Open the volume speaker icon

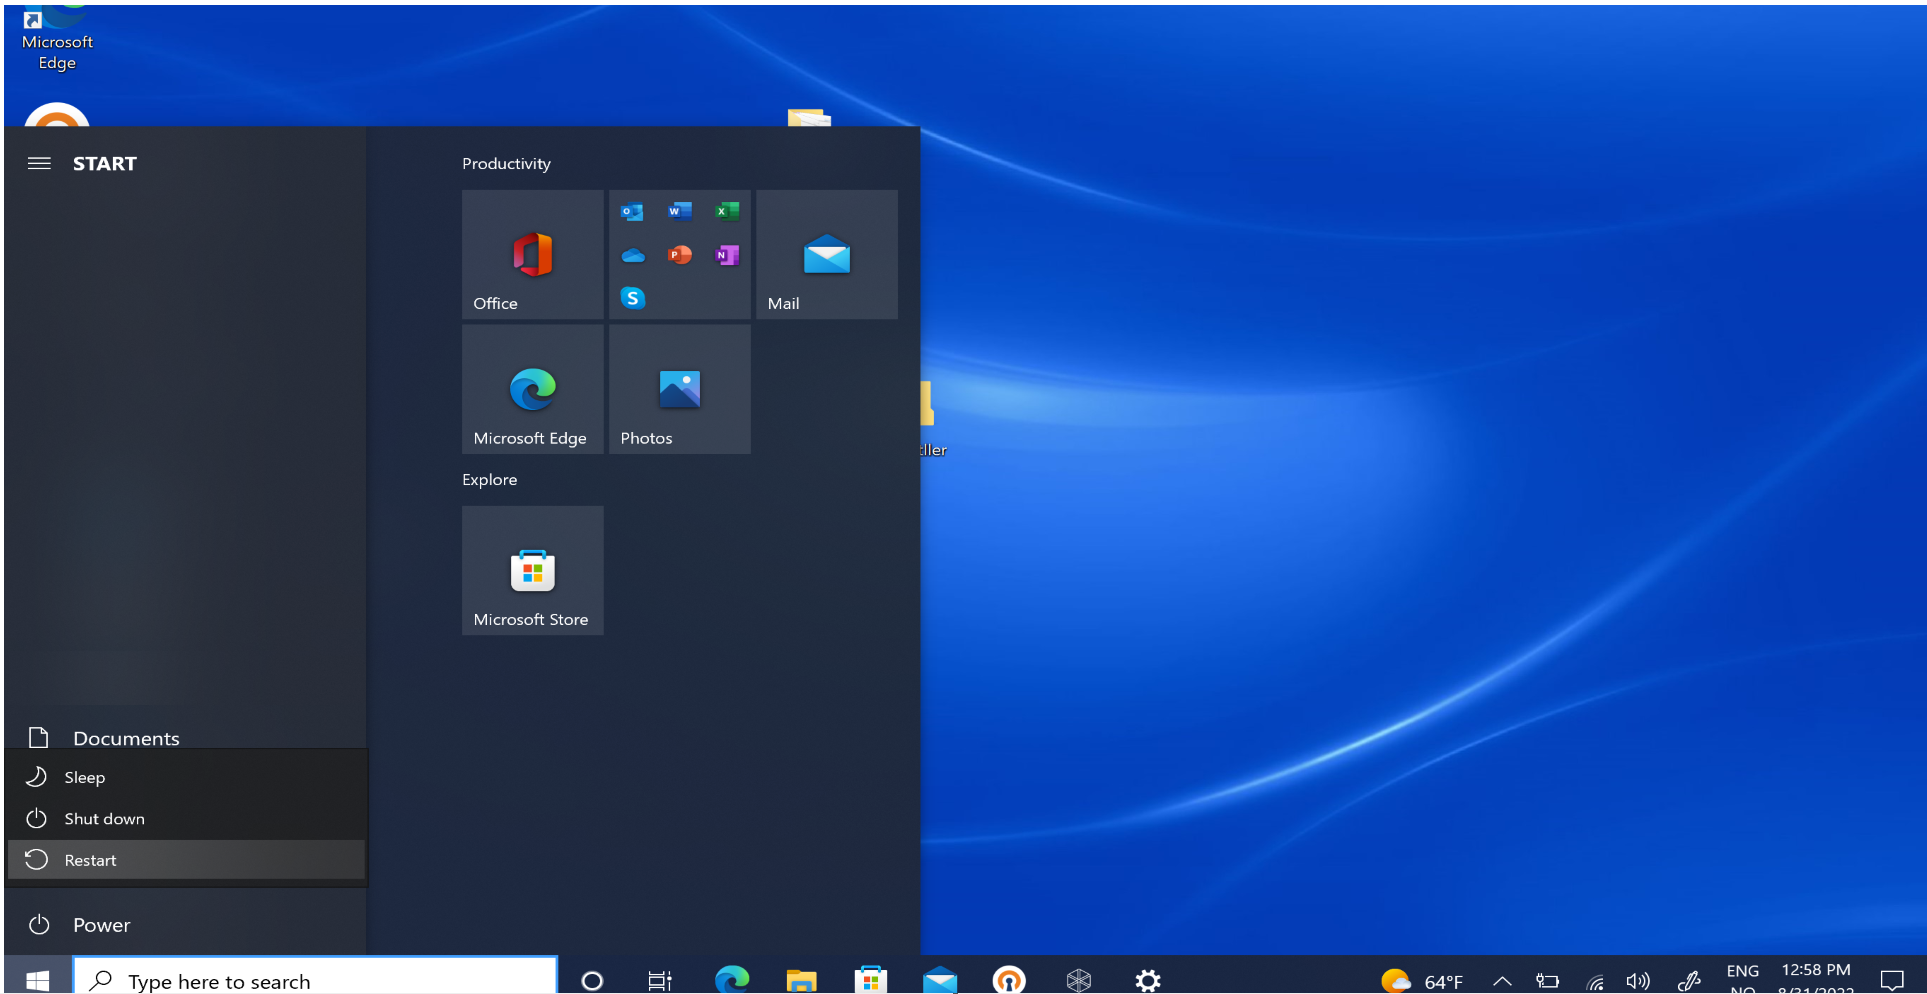click(1638, 981)
